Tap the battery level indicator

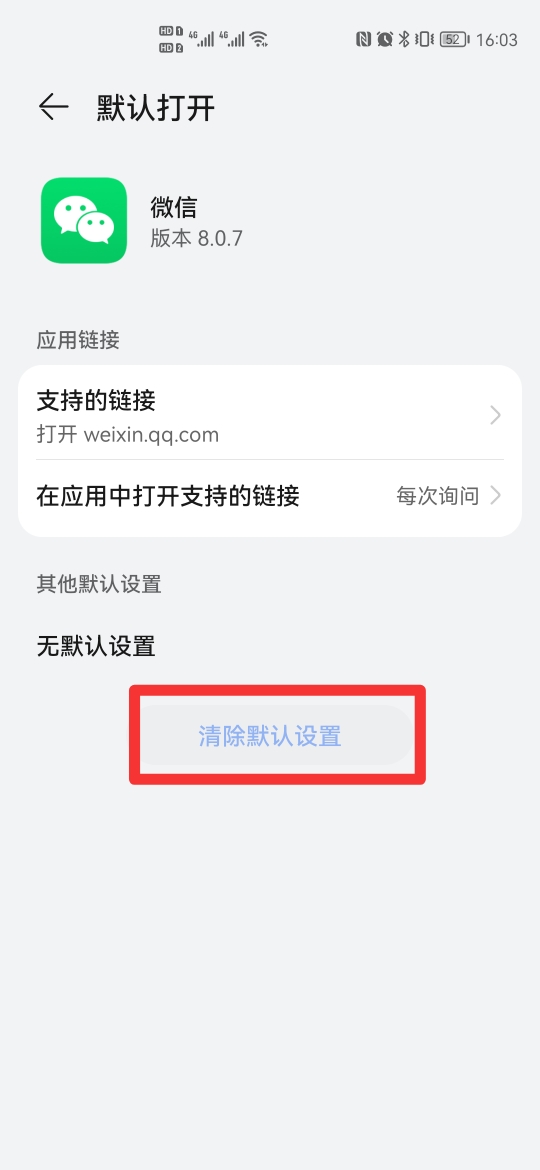pyautogui.click(x=454, y=40)
